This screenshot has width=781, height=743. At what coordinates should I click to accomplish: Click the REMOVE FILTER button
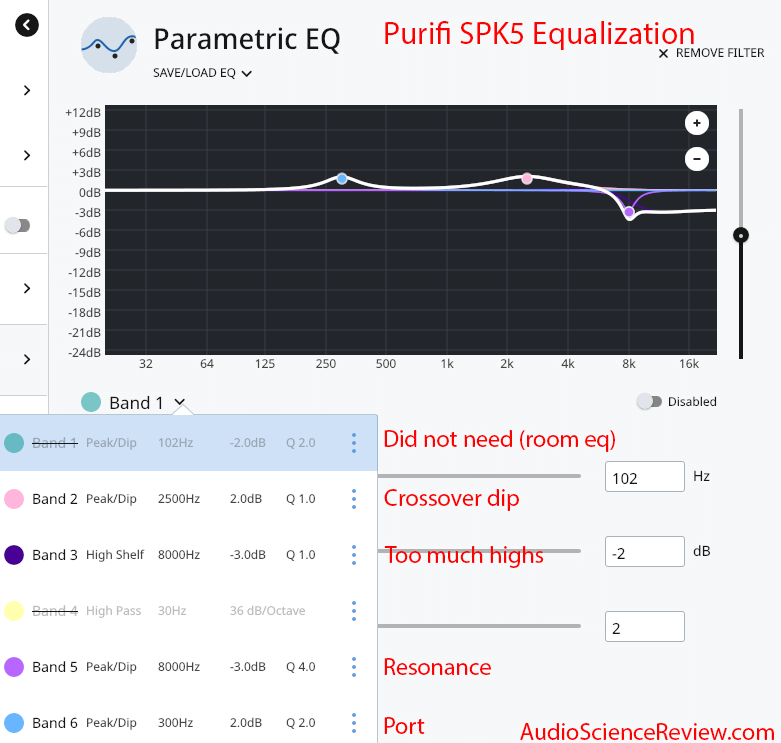coord(711,53)
